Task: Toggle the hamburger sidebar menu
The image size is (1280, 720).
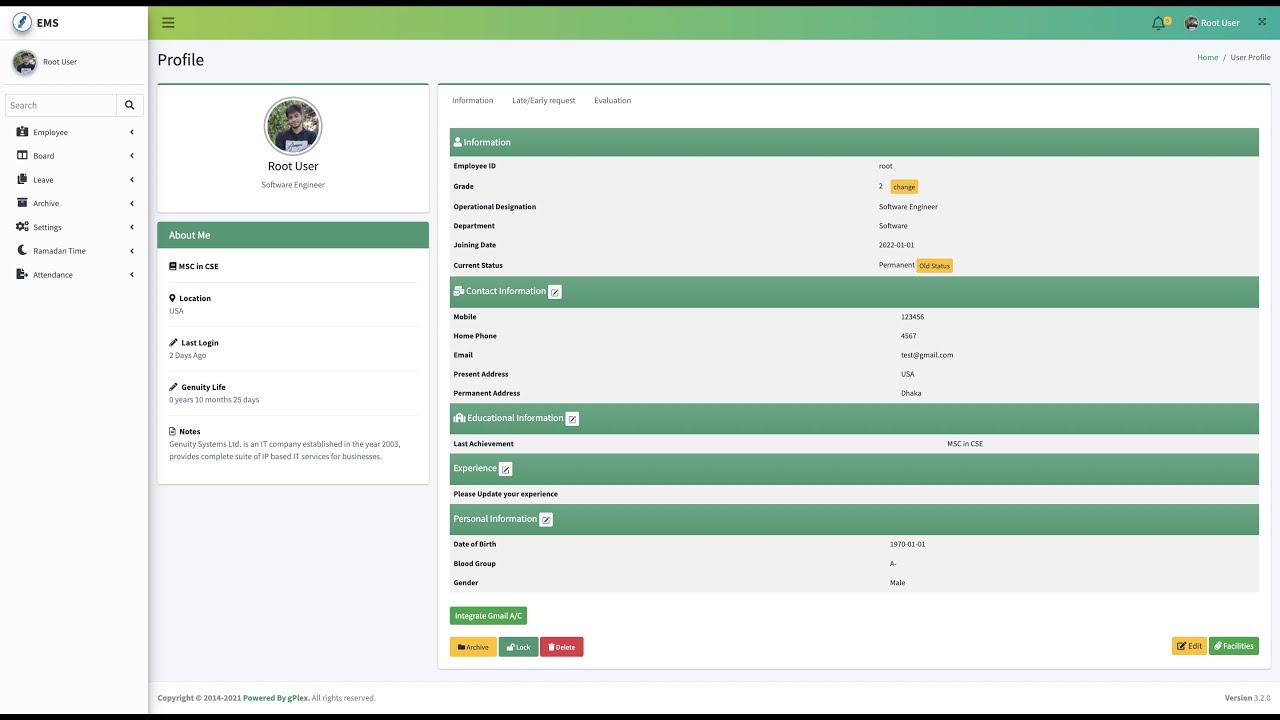Action: pyautogui.click(x=168, y=23)
